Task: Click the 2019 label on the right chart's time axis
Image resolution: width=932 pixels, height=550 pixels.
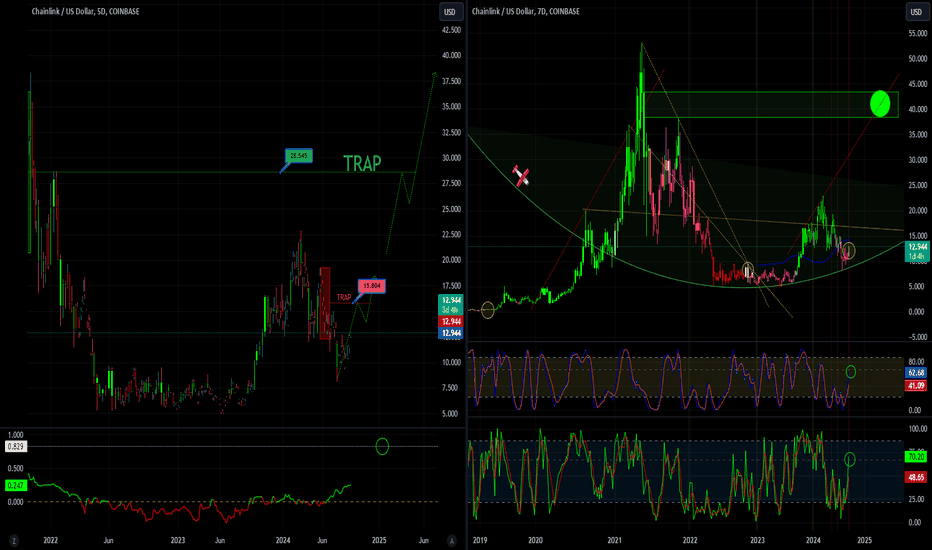Action: point(480,540)
